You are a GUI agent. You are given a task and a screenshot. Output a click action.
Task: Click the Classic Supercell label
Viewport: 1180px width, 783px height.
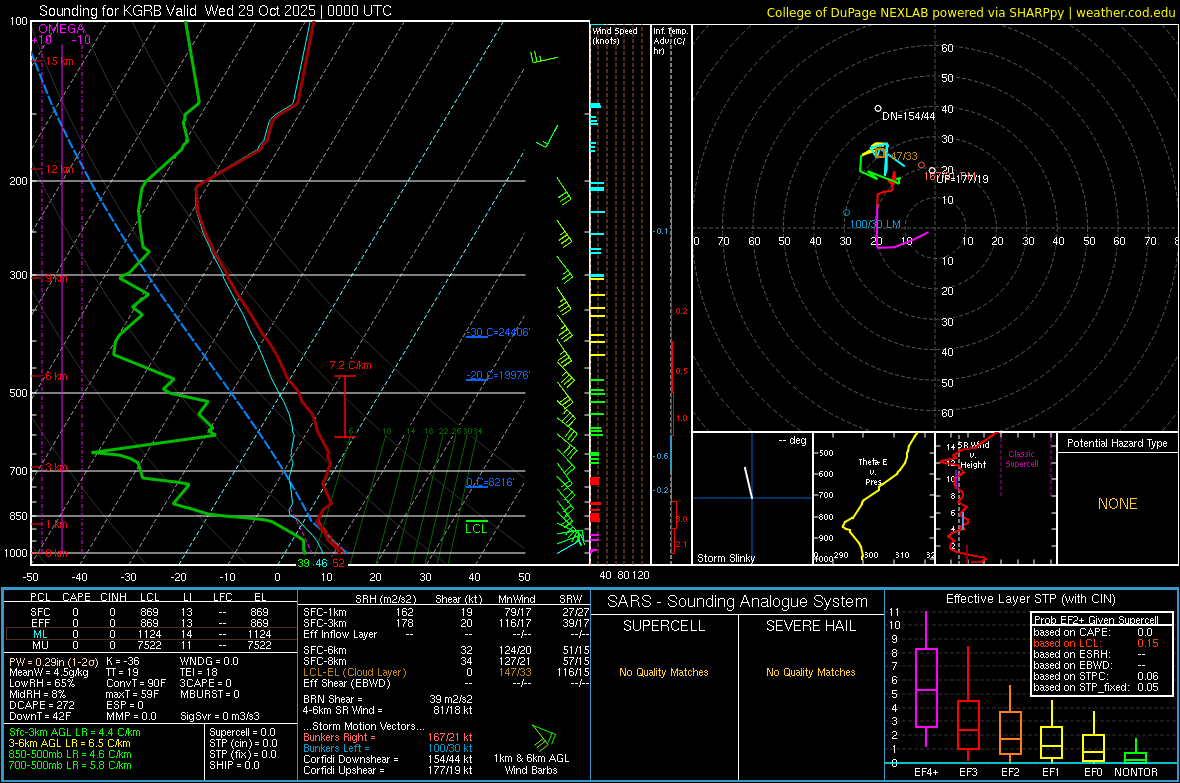click(x=1021, y=459)
